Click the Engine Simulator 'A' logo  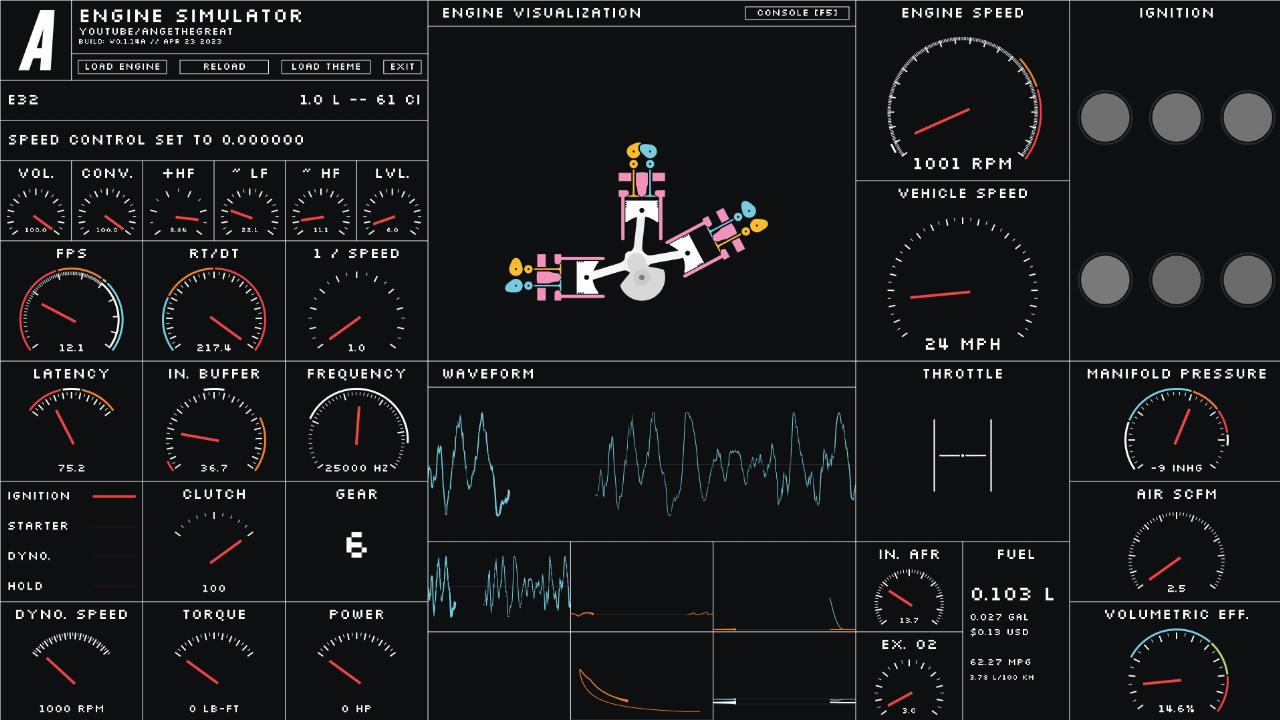[x=36, y=41]
